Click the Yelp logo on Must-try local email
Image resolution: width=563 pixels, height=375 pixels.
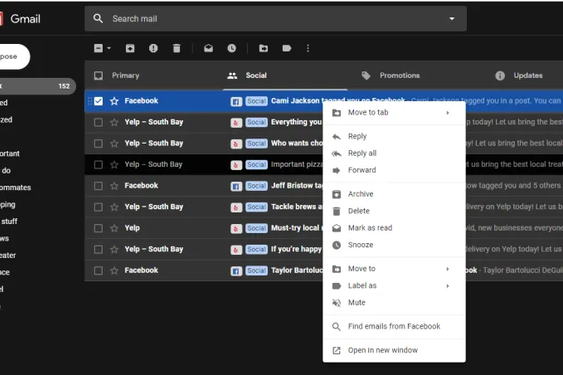(236, 228)
